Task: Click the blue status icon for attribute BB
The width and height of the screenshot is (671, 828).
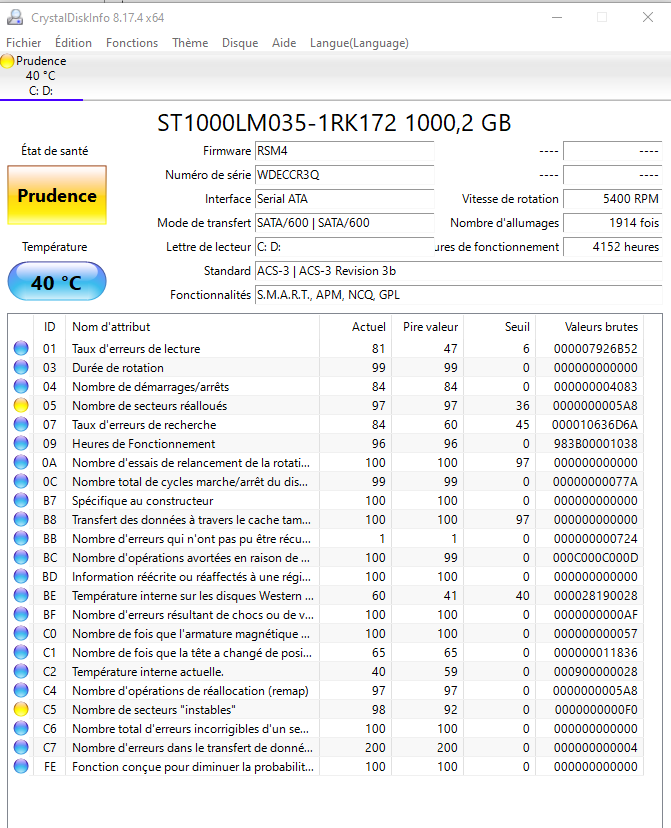Action: click(21, 538)
